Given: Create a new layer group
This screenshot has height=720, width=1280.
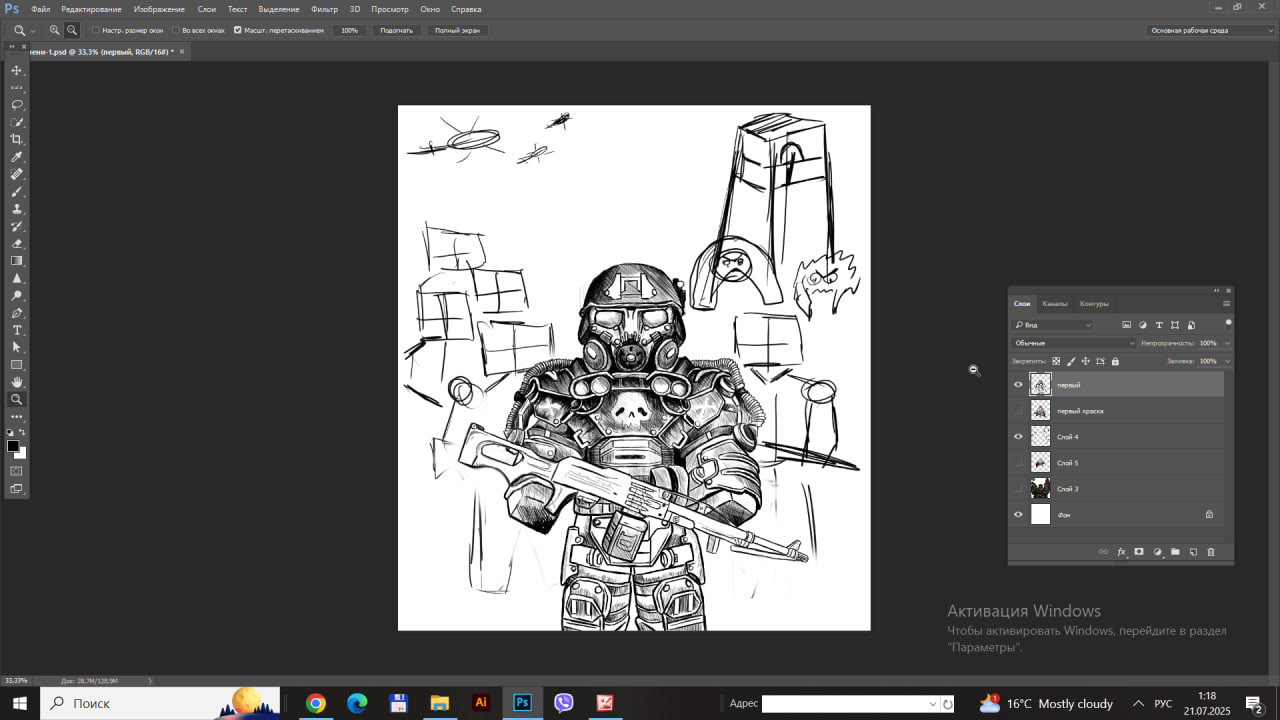Looking at the screenshot, I should point(1175,551).
